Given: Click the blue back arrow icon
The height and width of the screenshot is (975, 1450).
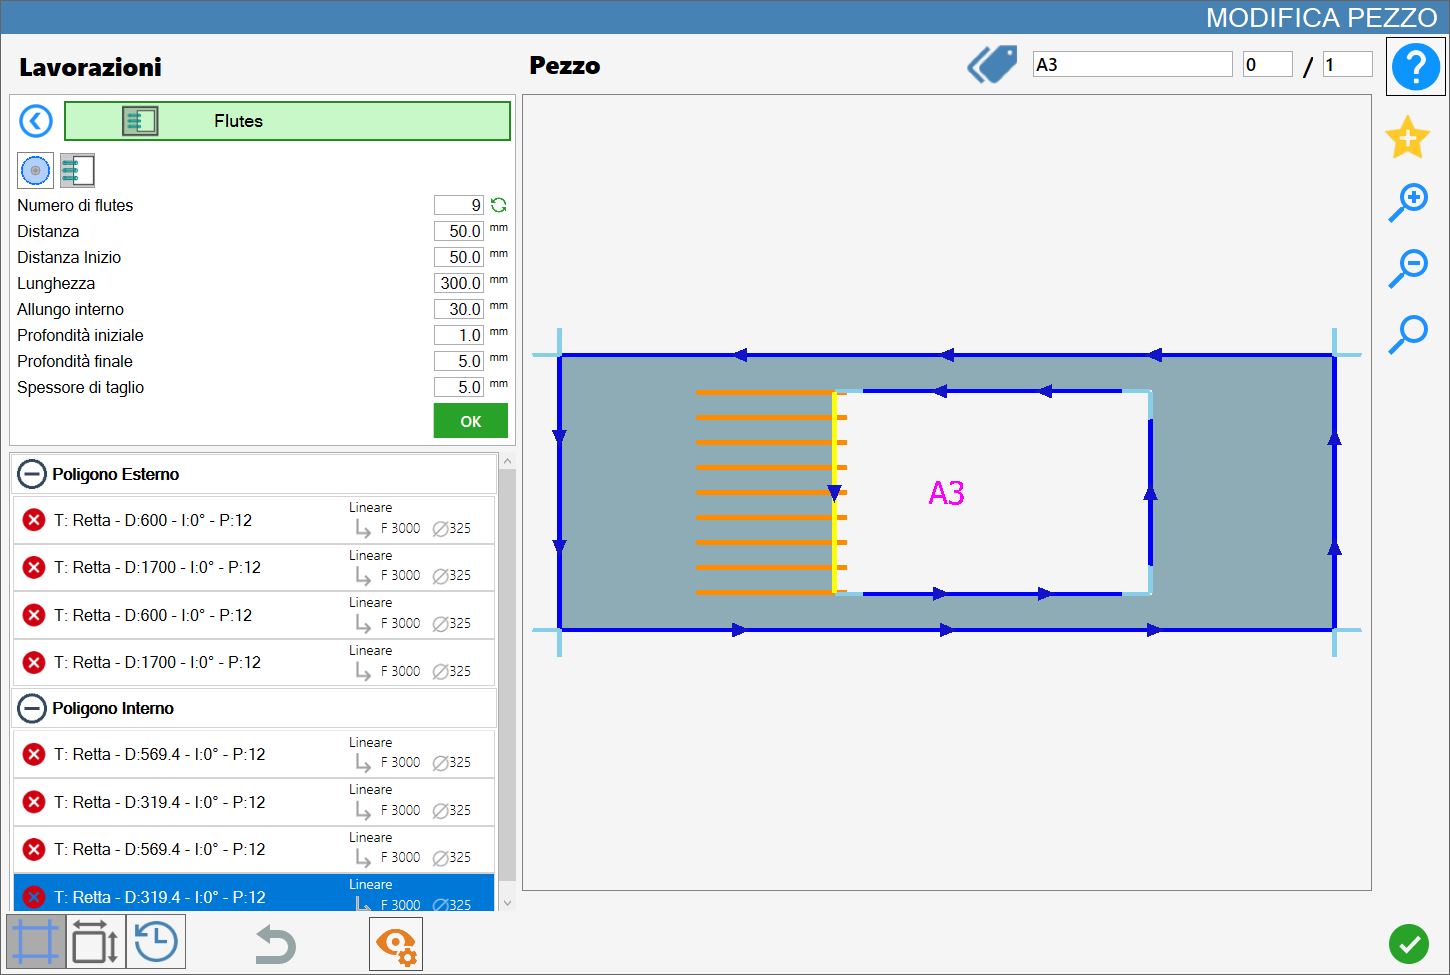Looking at the screenshot, I should (36, 121).
